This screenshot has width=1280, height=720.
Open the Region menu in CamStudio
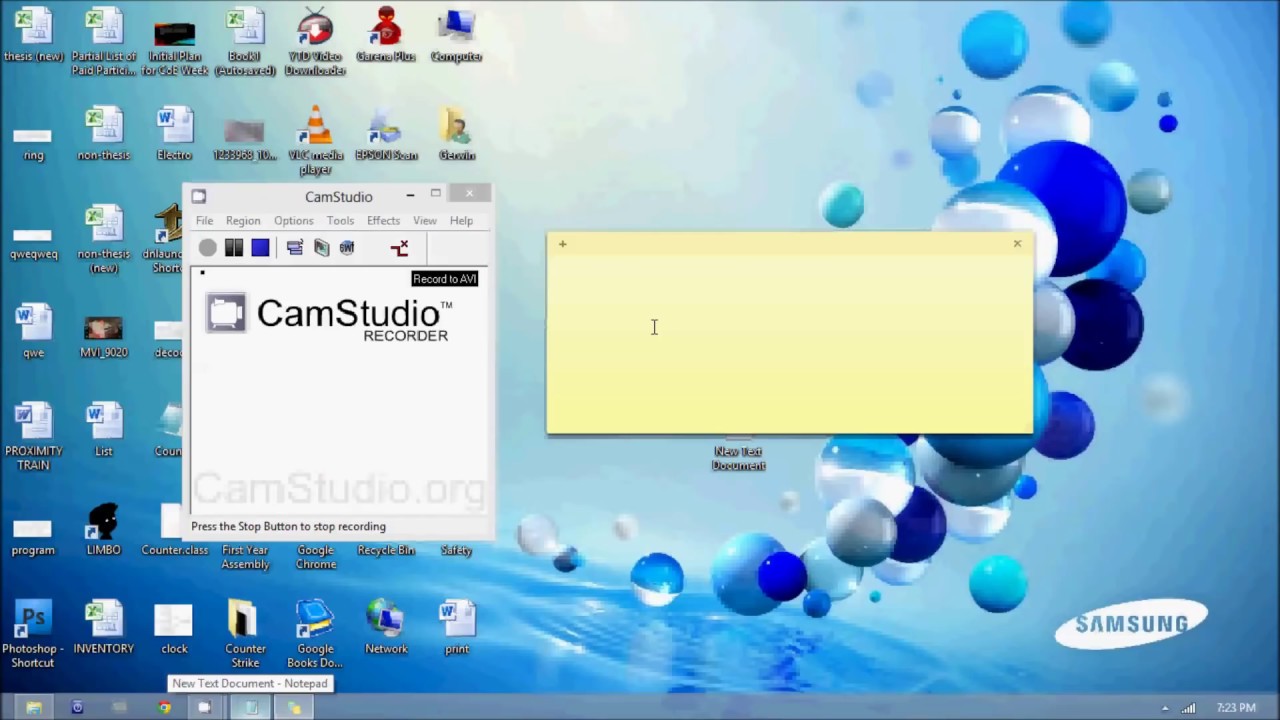point(243,221)
